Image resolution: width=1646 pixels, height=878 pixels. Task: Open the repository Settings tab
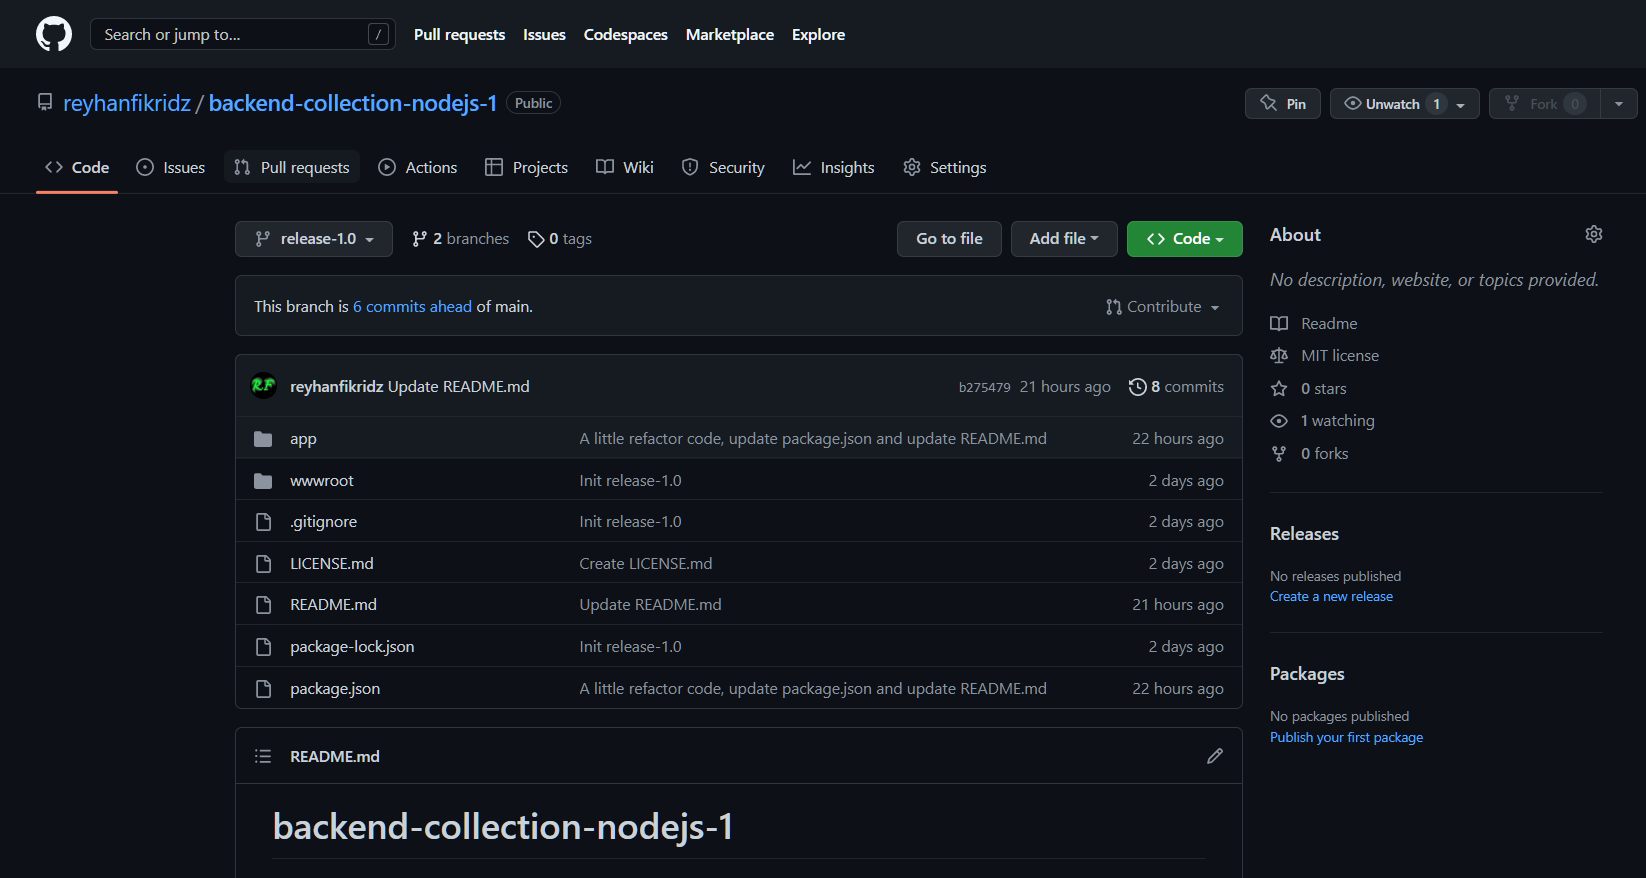pos(945,168)
